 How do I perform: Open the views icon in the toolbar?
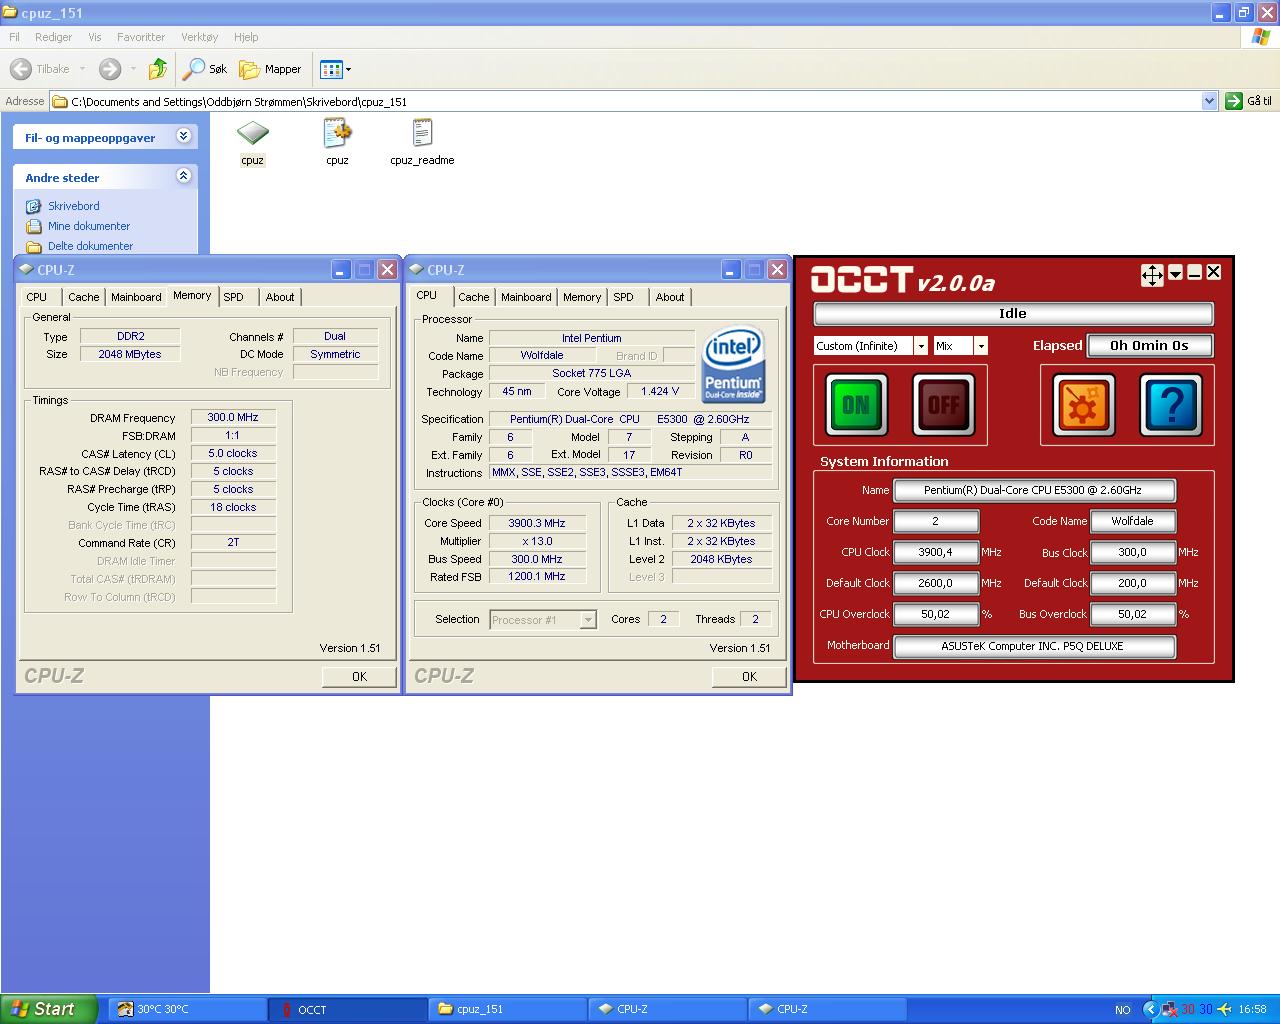[331, 69]
